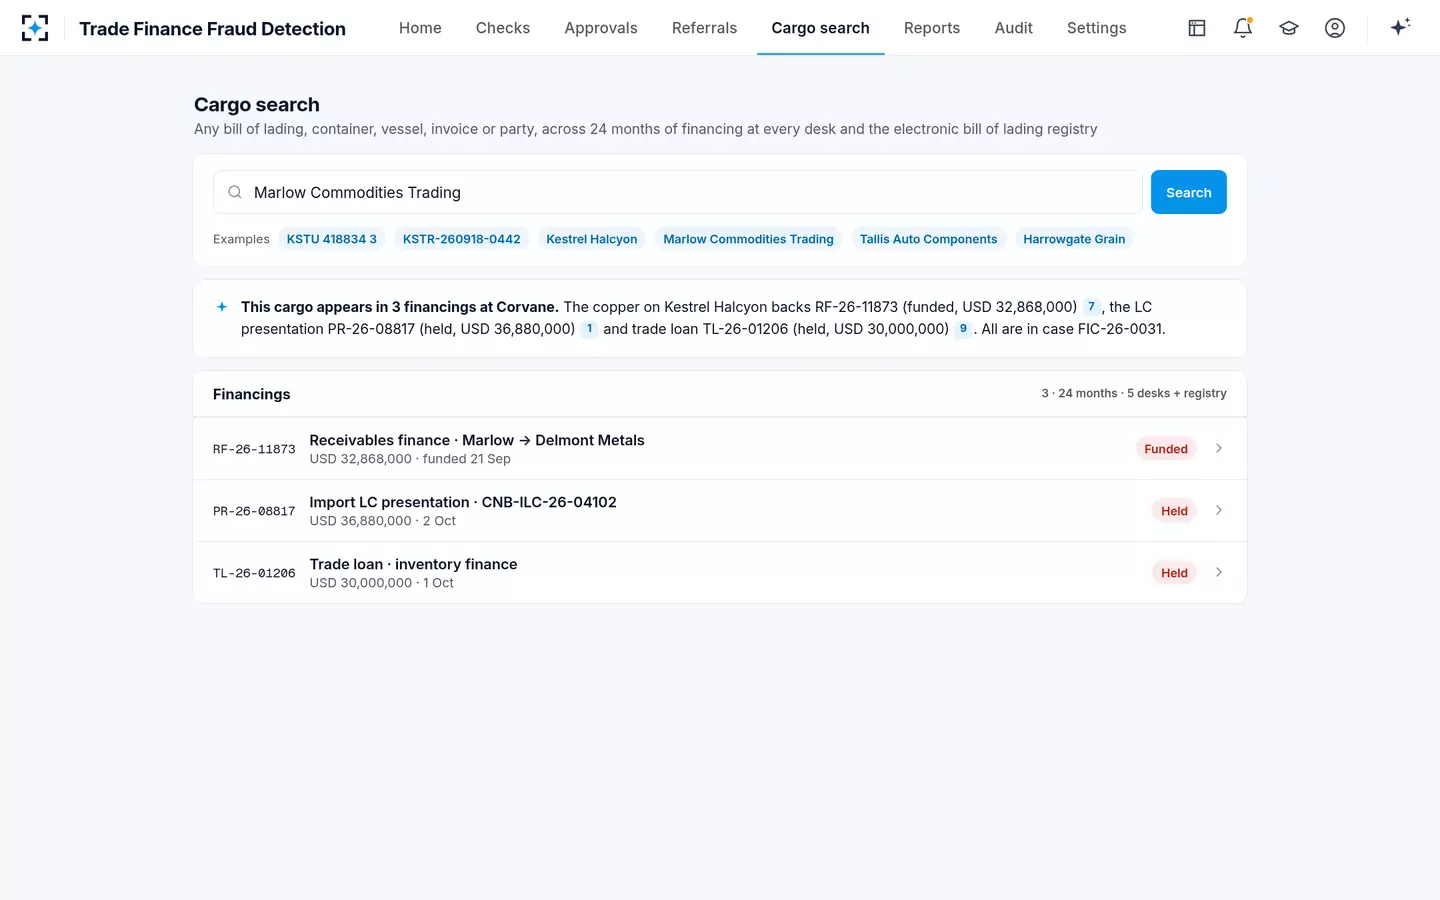Open Trade loan inventory finance entry

(x=413, y=564)
